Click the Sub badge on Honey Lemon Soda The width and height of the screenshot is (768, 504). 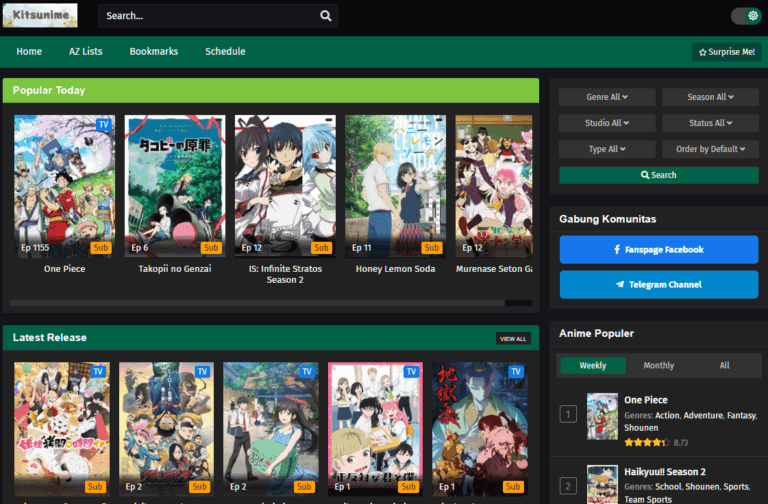click(432, 248)
